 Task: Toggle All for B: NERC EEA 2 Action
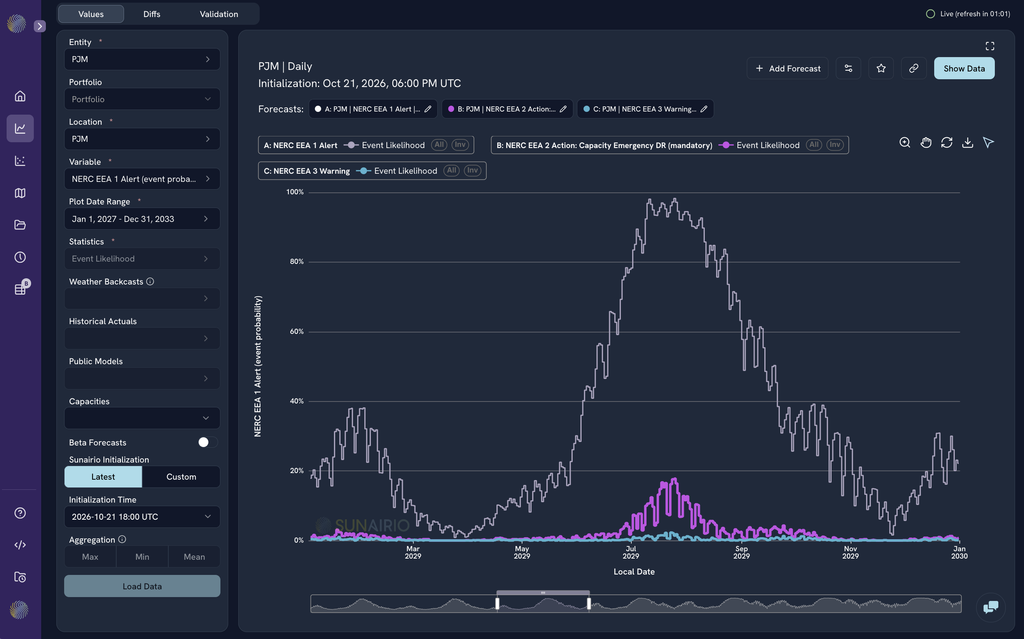coord(814,145)
